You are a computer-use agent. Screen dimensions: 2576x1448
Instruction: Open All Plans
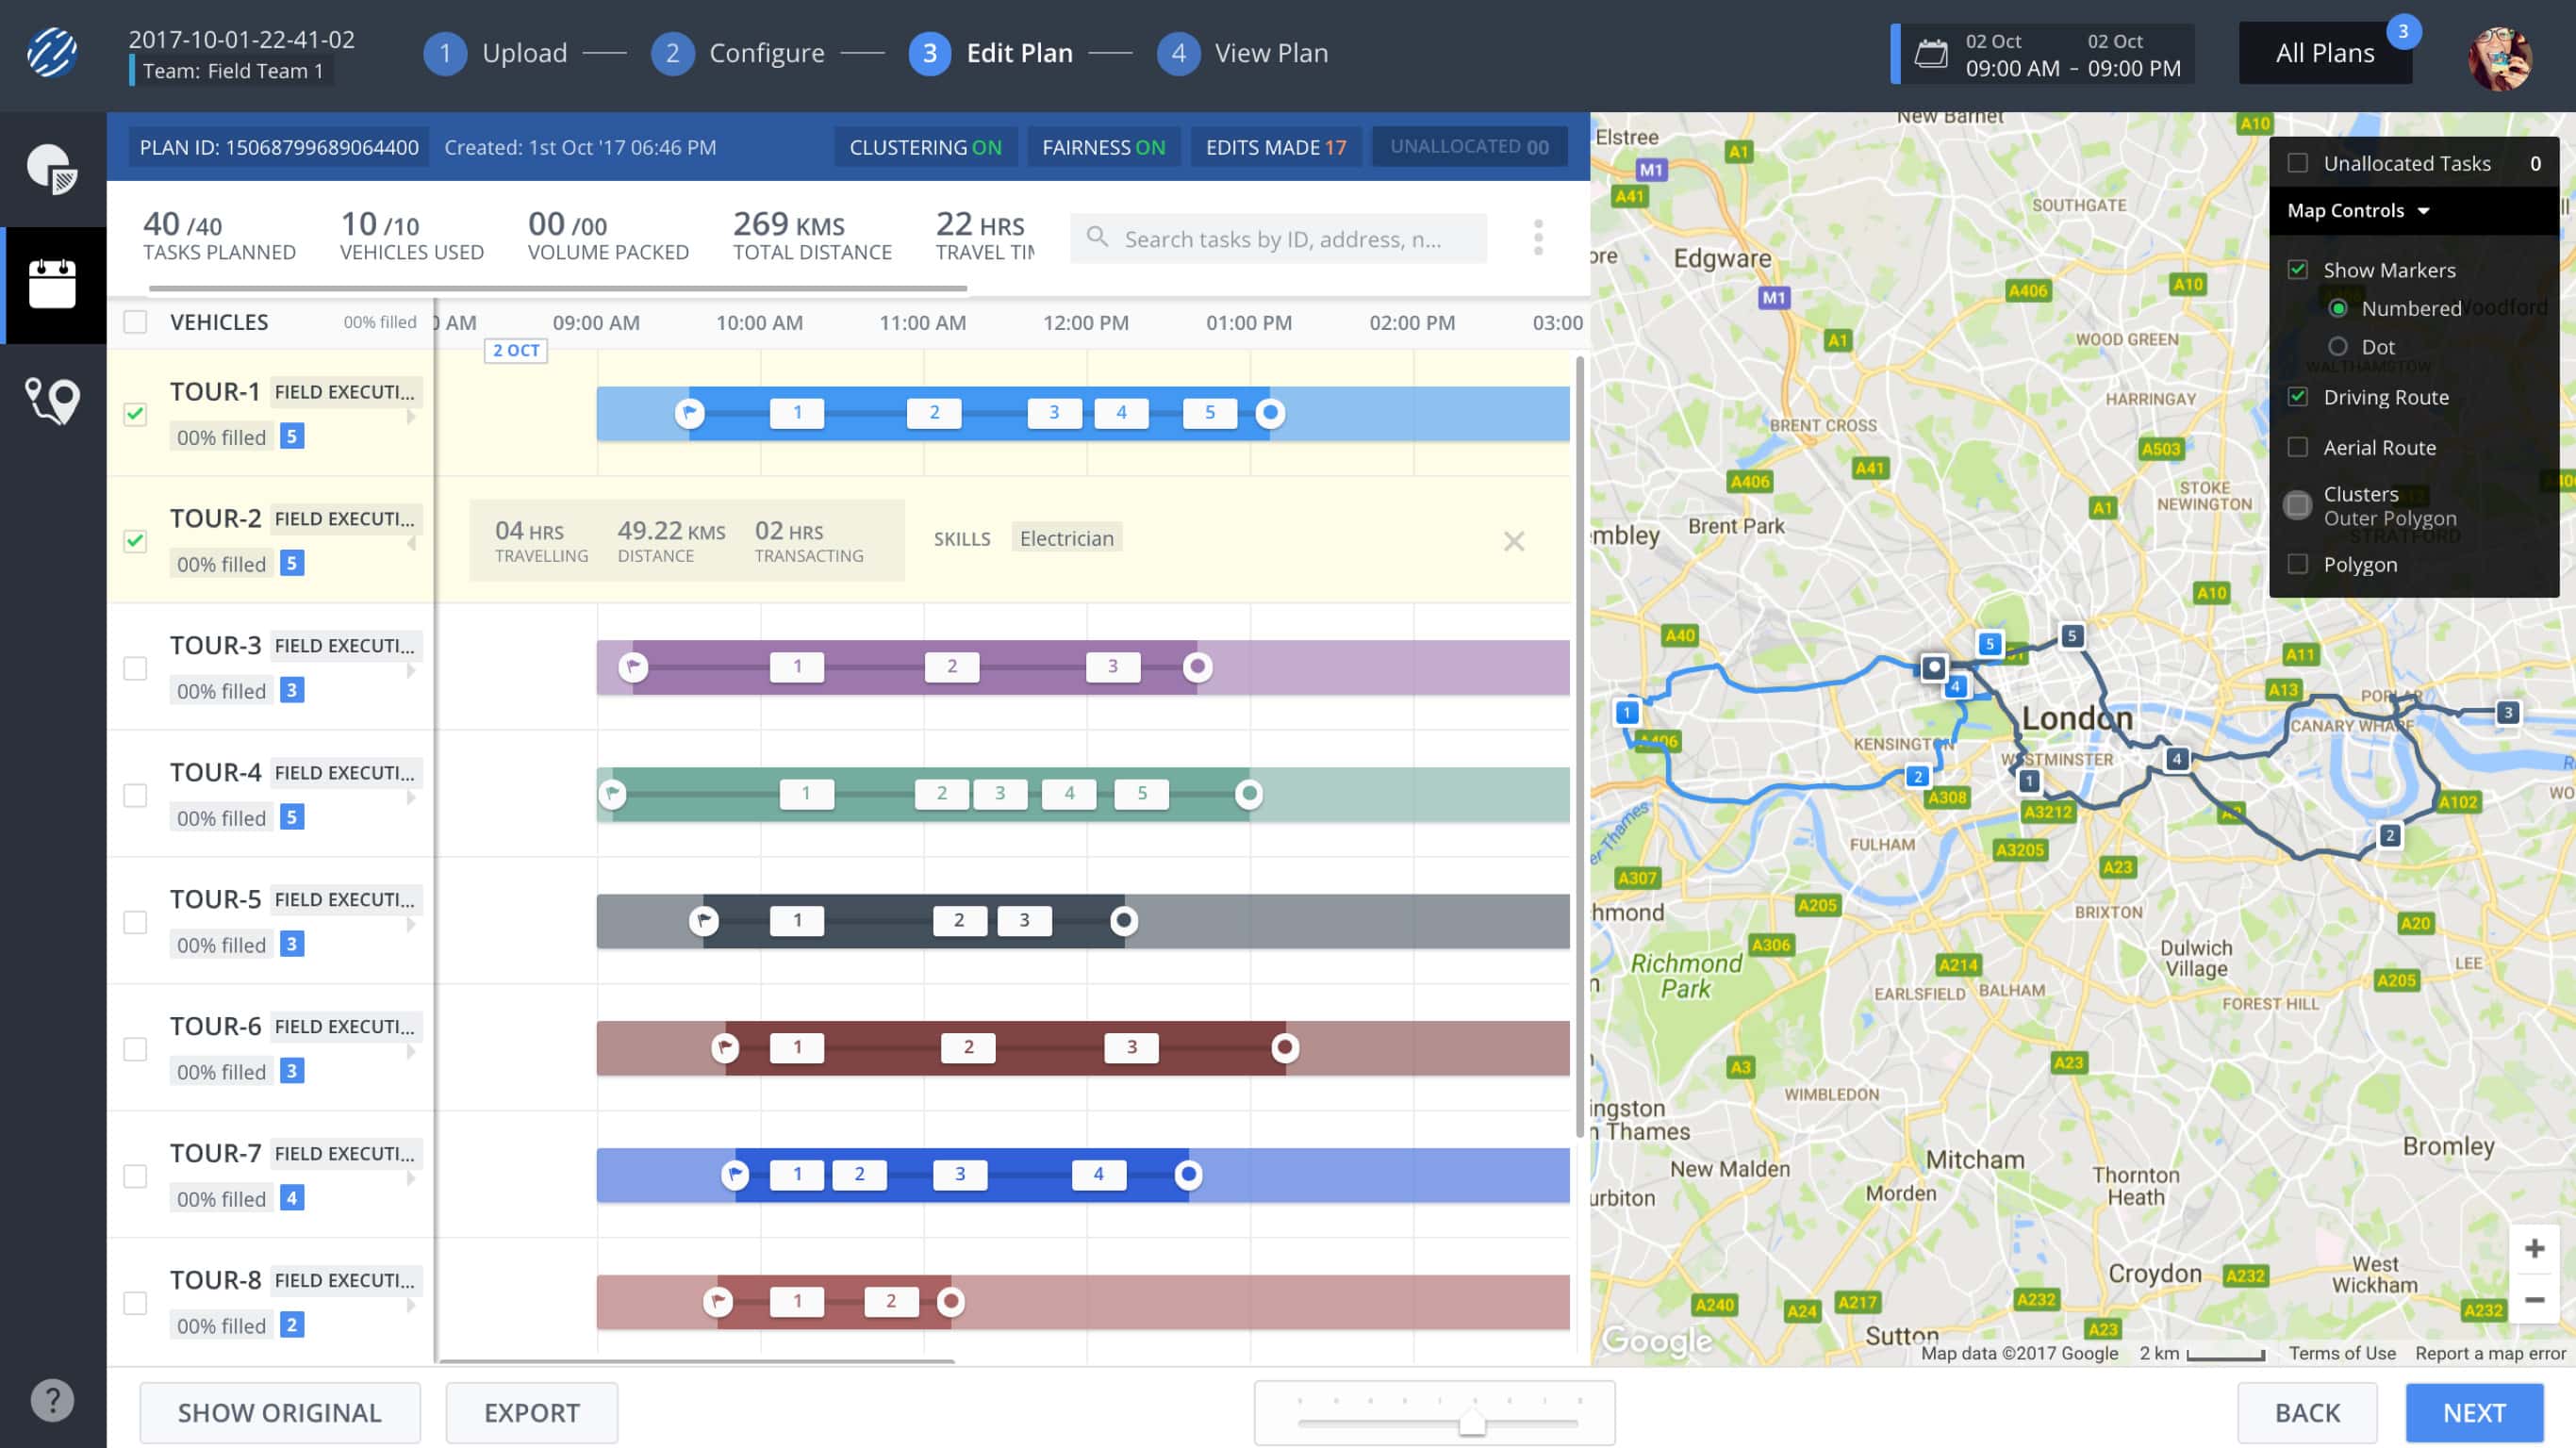(2325, 52)
